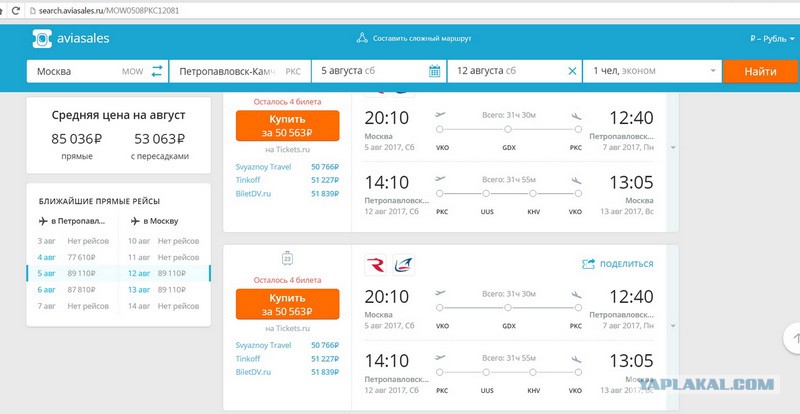Click KHV stopover marker in second ticket return

point(533,373)
